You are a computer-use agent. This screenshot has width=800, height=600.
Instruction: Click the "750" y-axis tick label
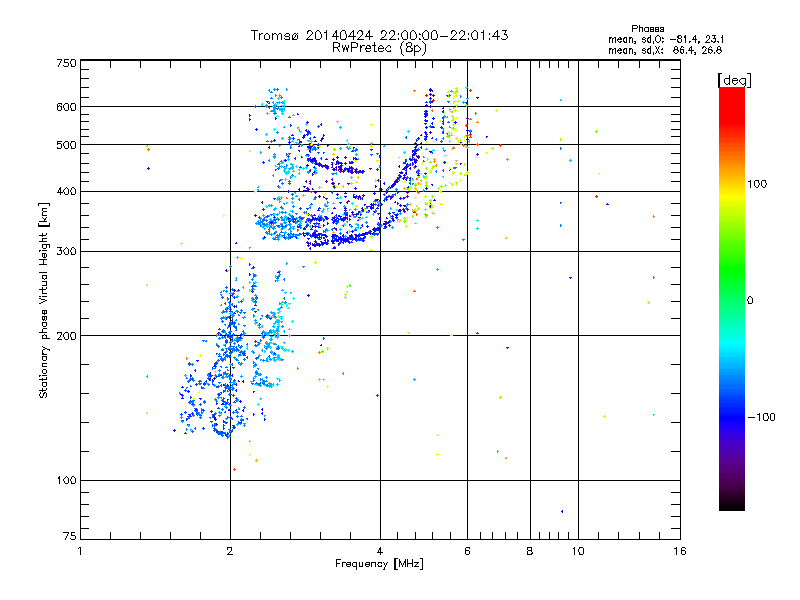tap(66, 63)
